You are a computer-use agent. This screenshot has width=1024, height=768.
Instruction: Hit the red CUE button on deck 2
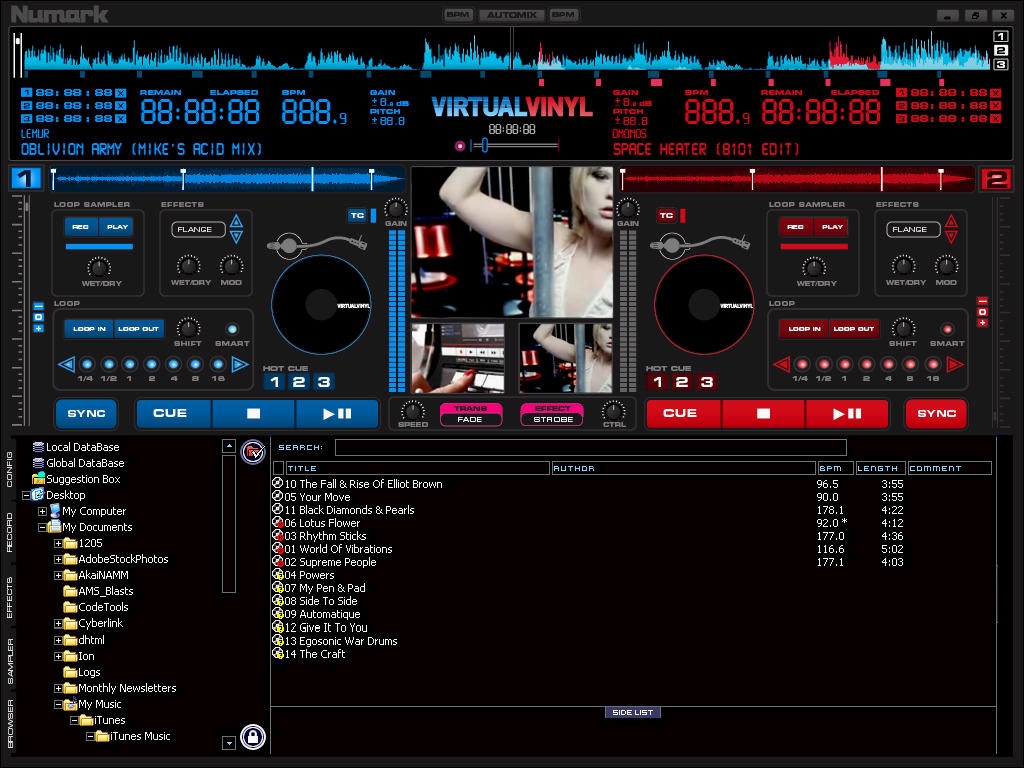click(x=683, y=413)
